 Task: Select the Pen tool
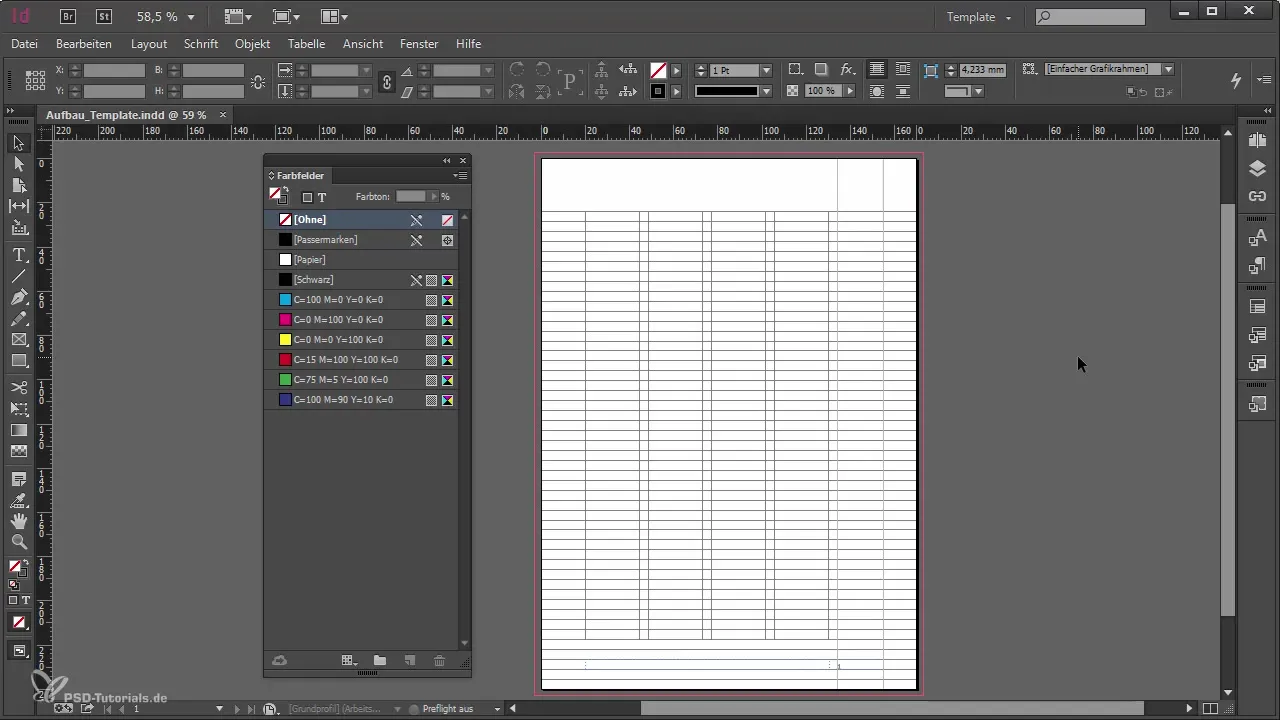click(19, 298)
